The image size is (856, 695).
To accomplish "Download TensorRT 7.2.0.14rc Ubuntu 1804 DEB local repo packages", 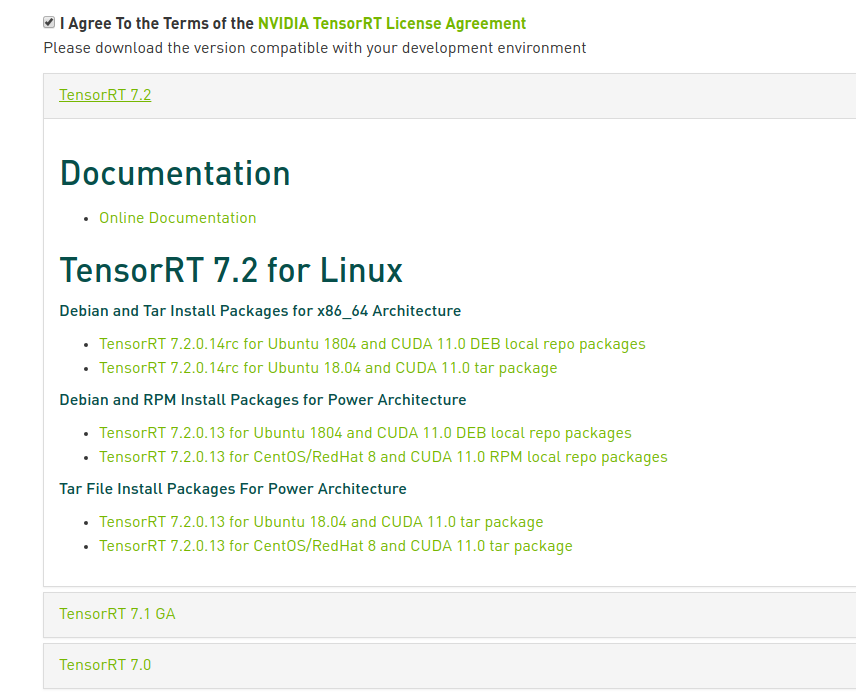I will (x=372, y=344).
